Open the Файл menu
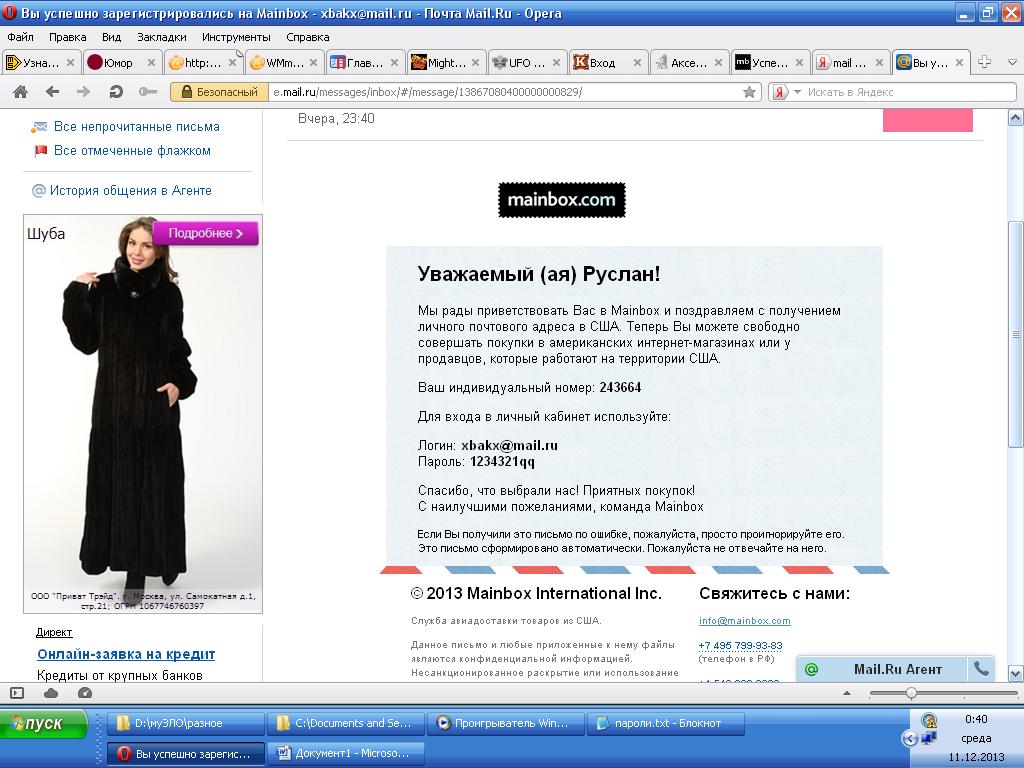 pos(21,37)
